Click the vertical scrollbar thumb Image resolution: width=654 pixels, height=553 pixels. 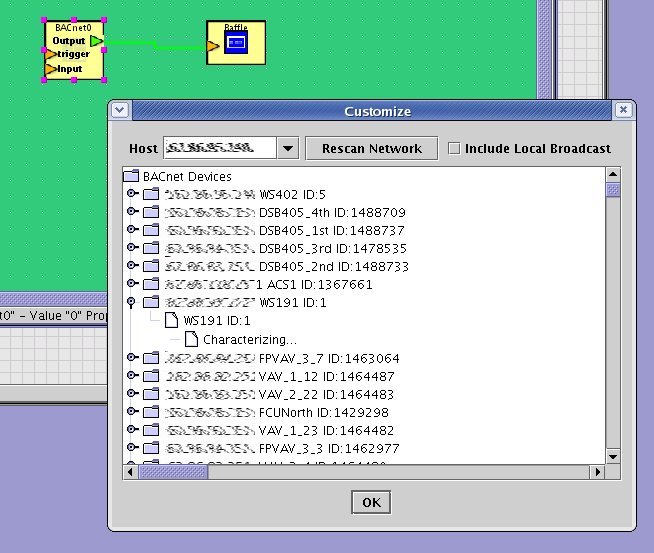[613, 190]
